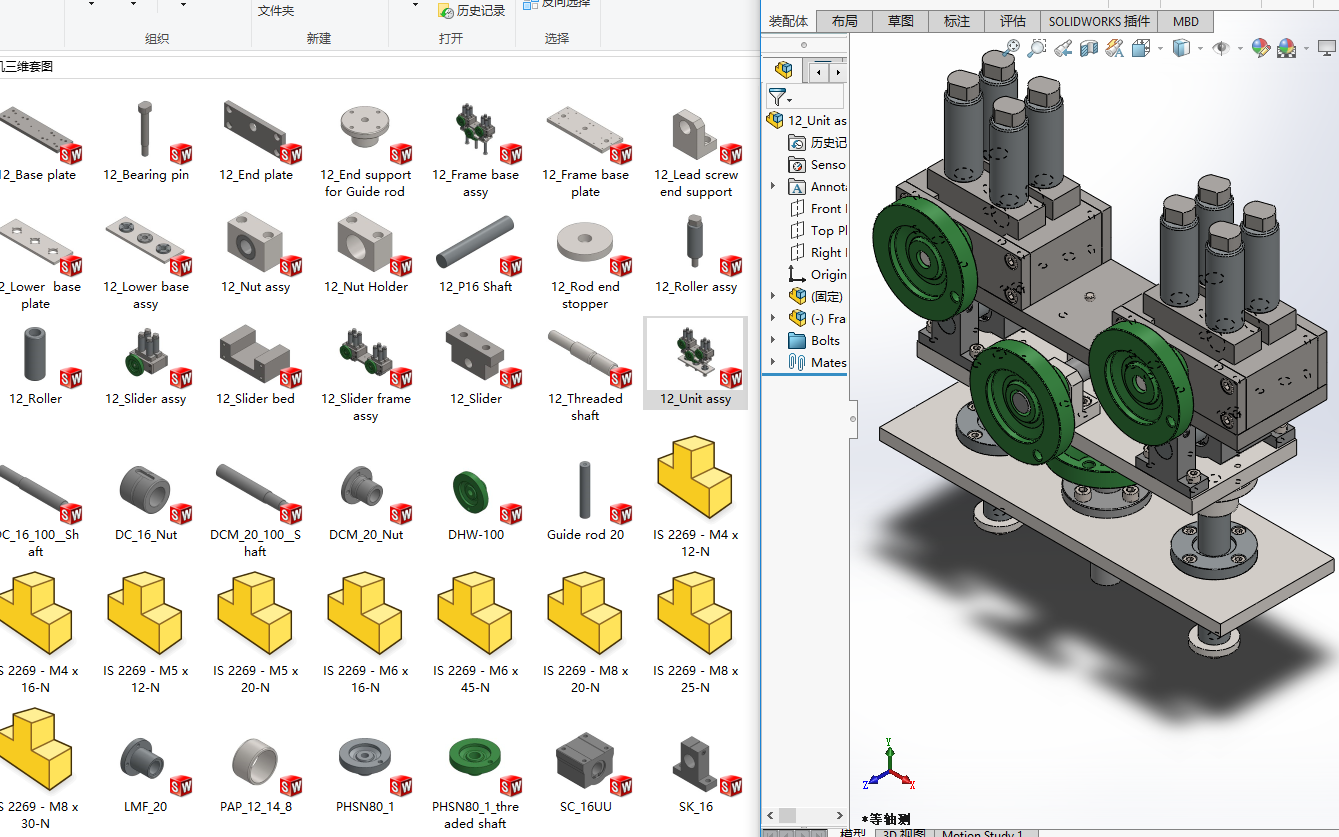The height and width of the screenshot is (837, 1339).
Task: Click the Edit Appearance color ball icon
Action: click(x=1260, y=48)
